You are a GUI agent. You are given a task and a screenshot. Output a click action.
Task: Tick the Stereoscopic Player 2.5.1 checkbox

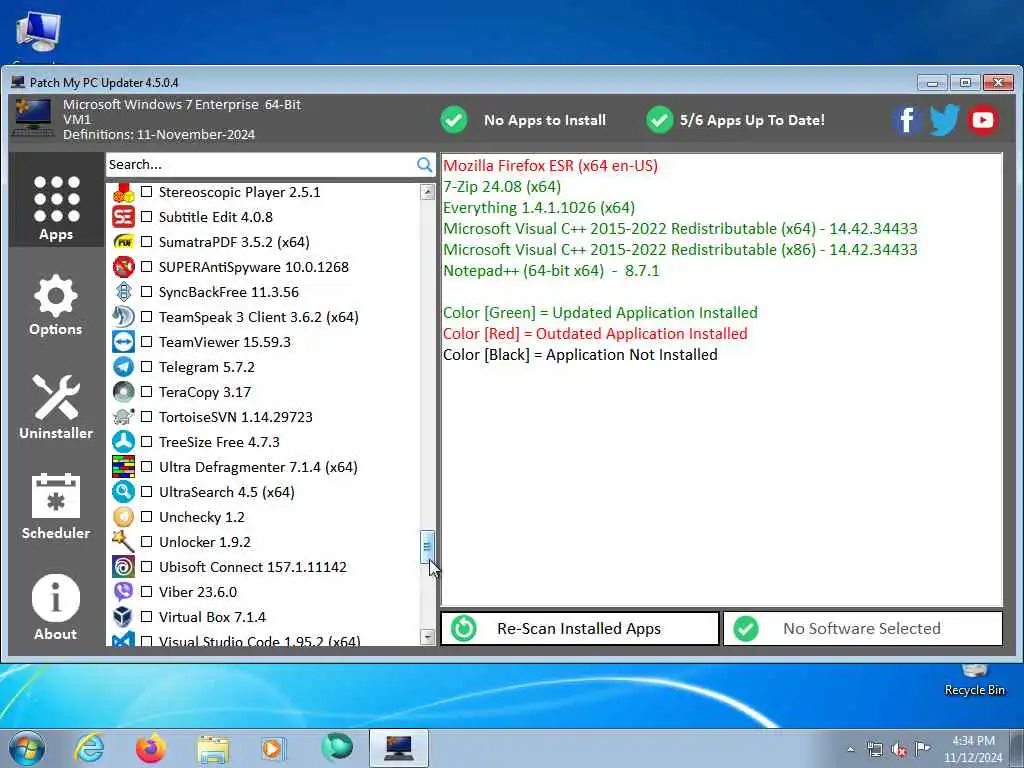click(x=146, y=192)
